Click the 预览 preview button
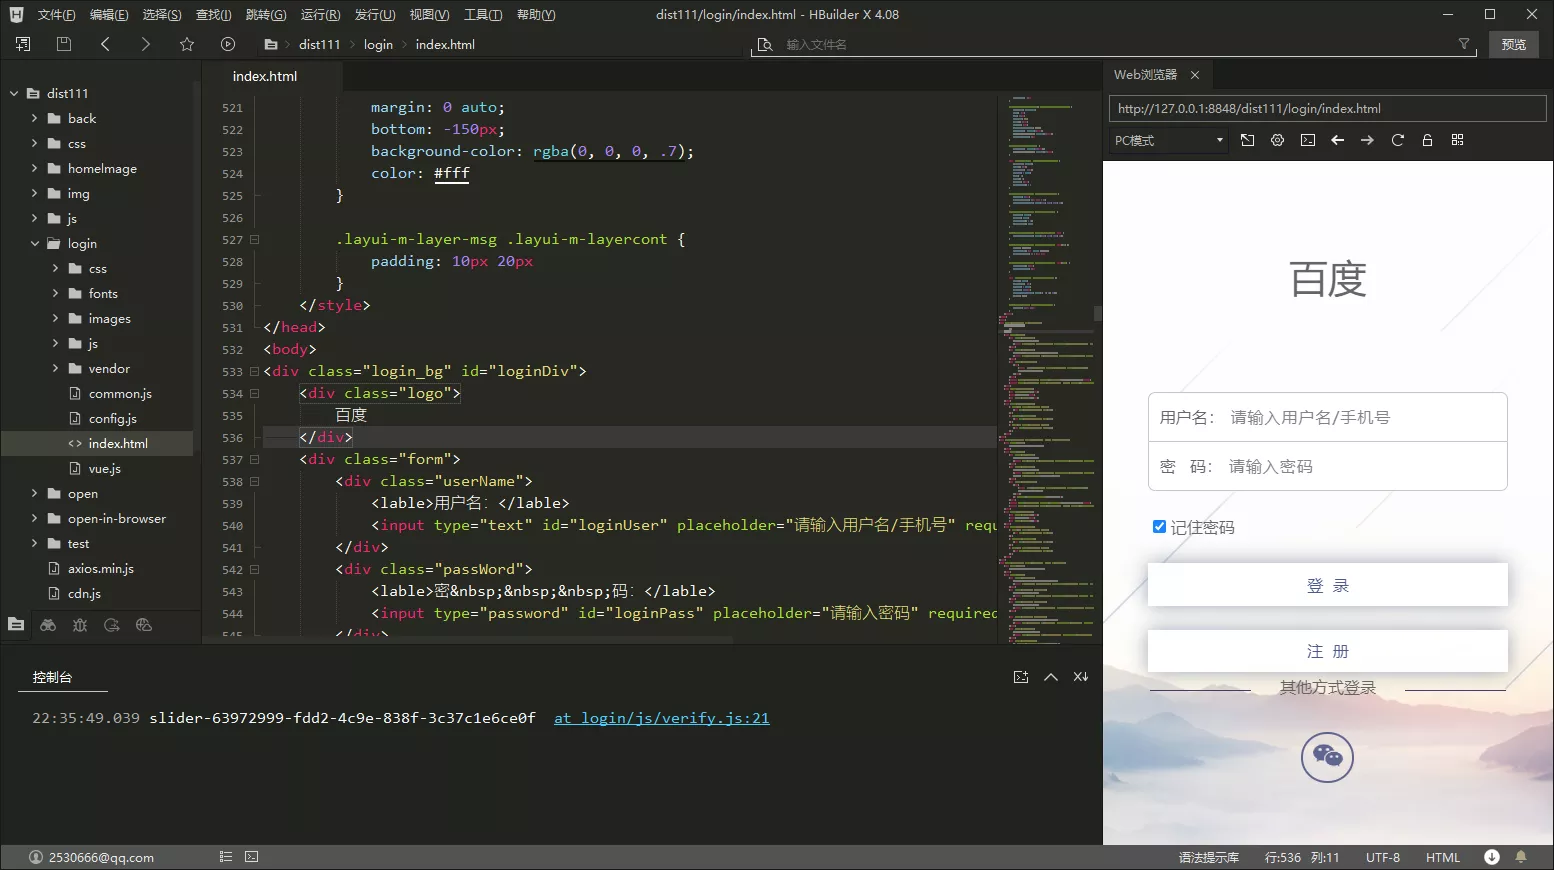This screenshot has height=870, width=1554. click(x=1514, y=44)
